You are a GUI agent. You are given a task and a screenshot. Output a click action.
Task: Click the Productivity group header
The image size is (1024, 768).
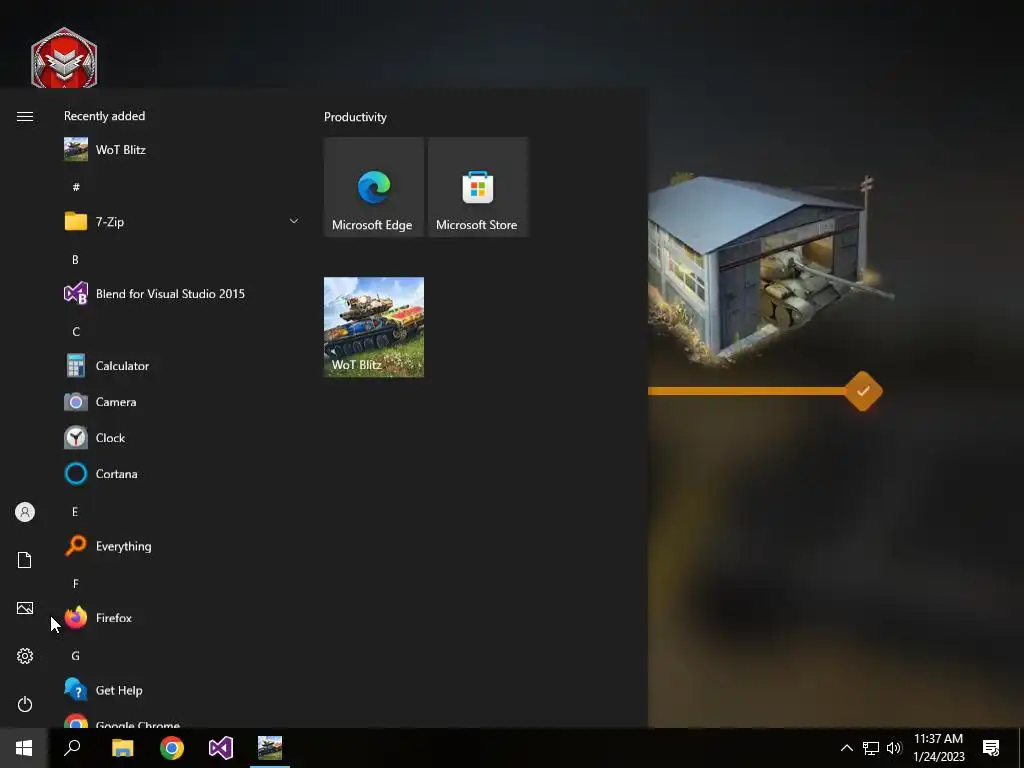click(x=355, y=117)
